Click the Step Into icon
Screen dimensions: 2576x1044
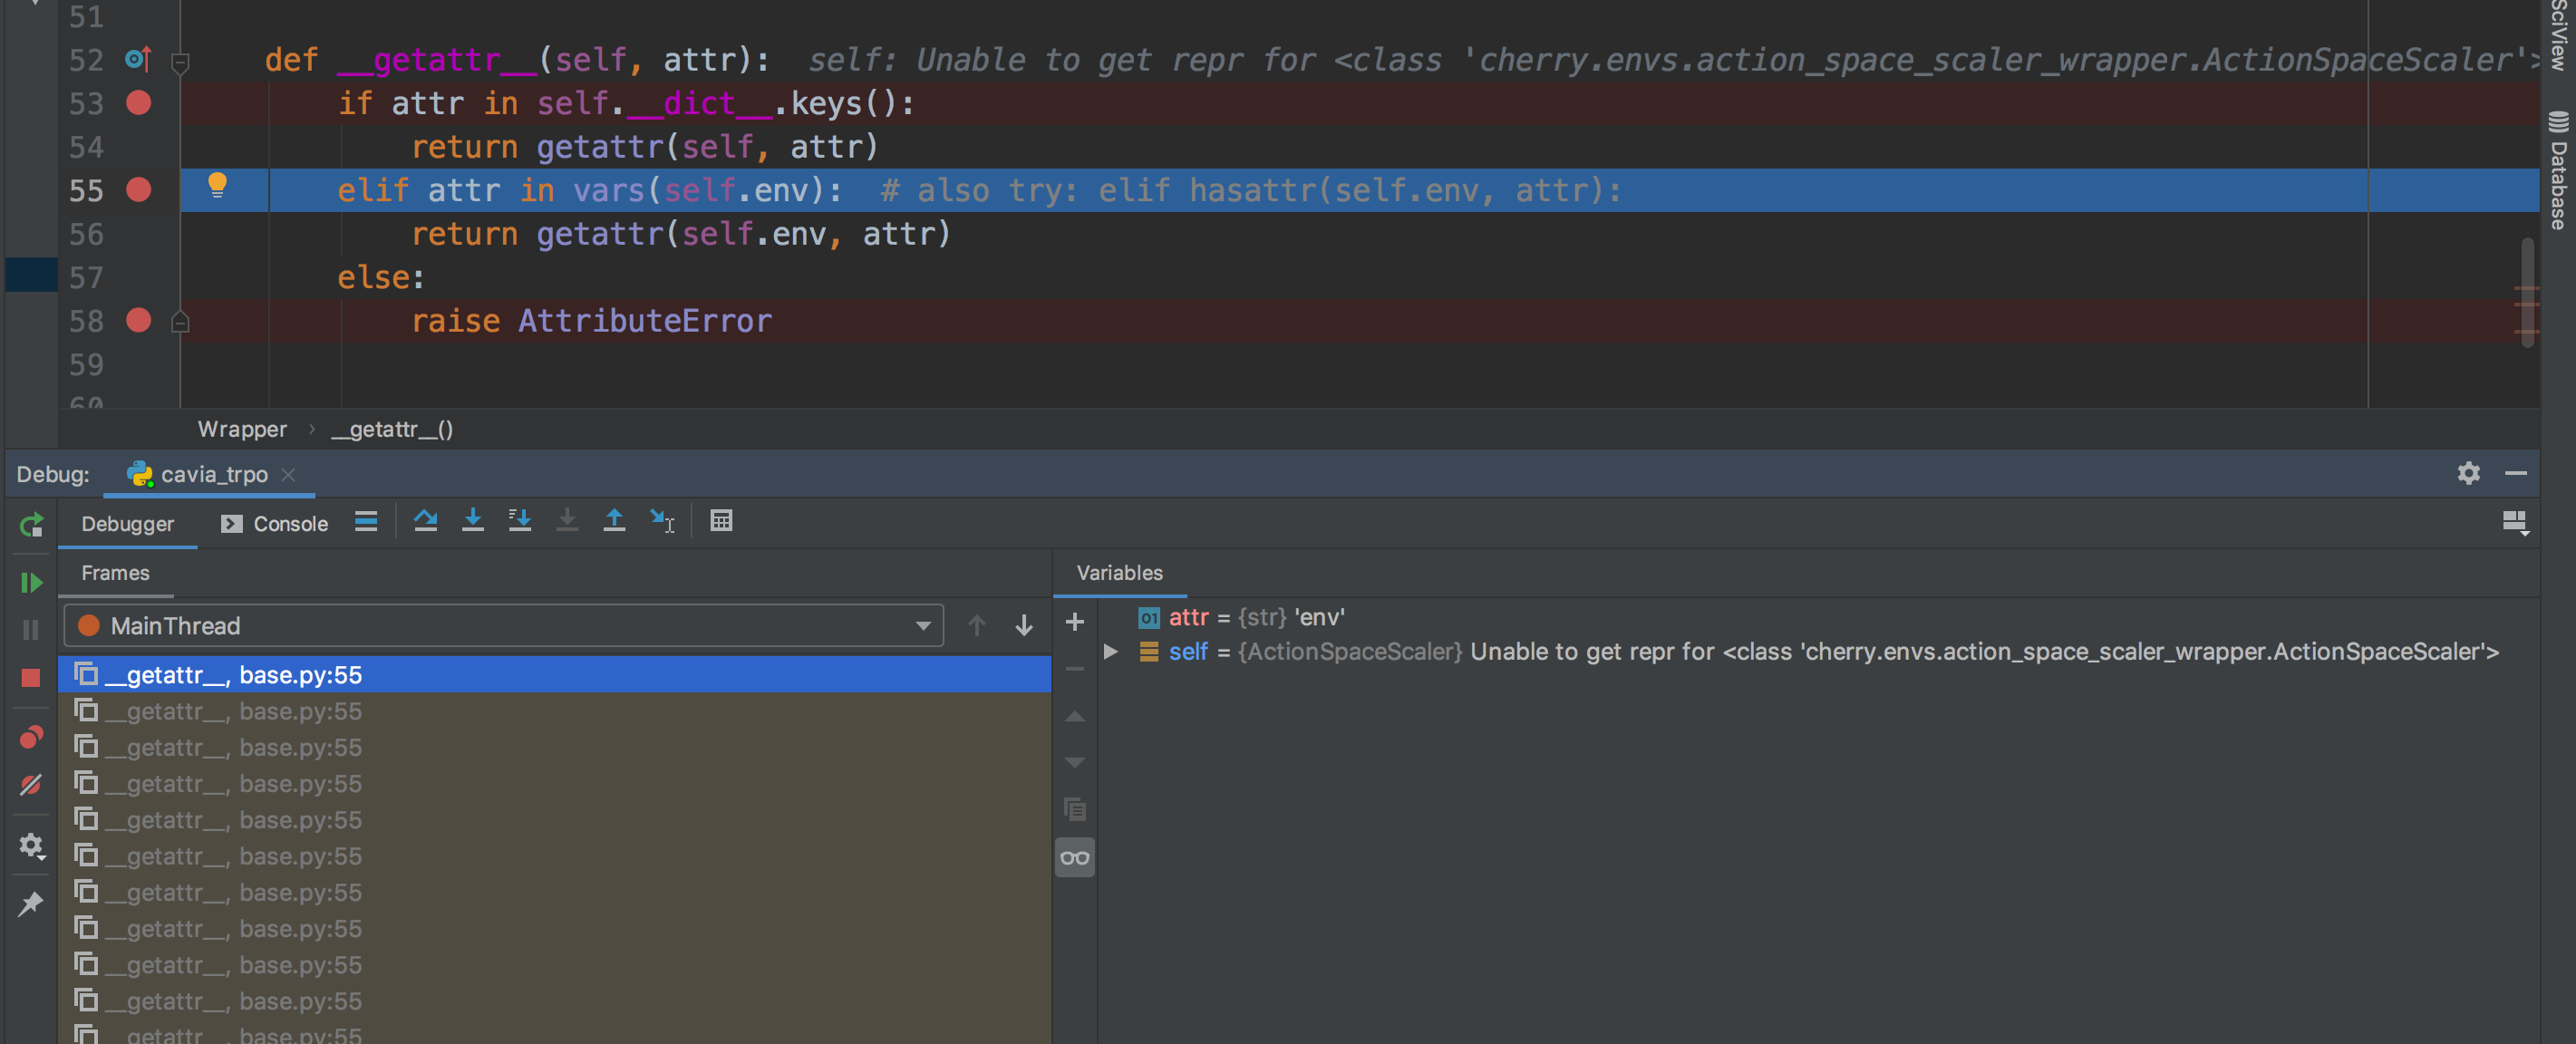pos(473,521)
